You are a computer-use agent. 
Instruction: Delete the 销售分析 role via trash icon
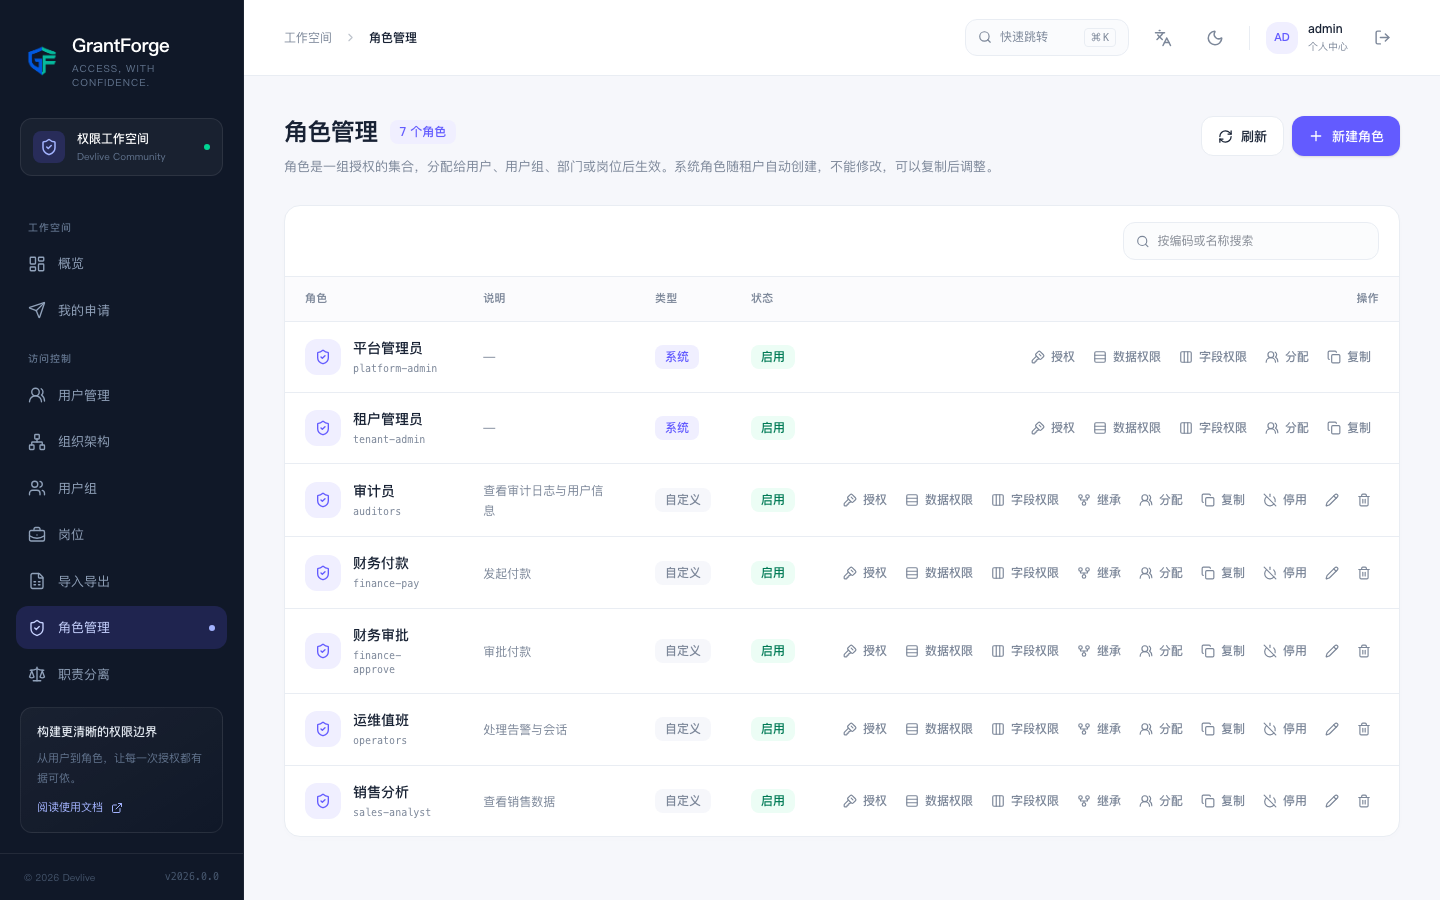click(1364, 801)
